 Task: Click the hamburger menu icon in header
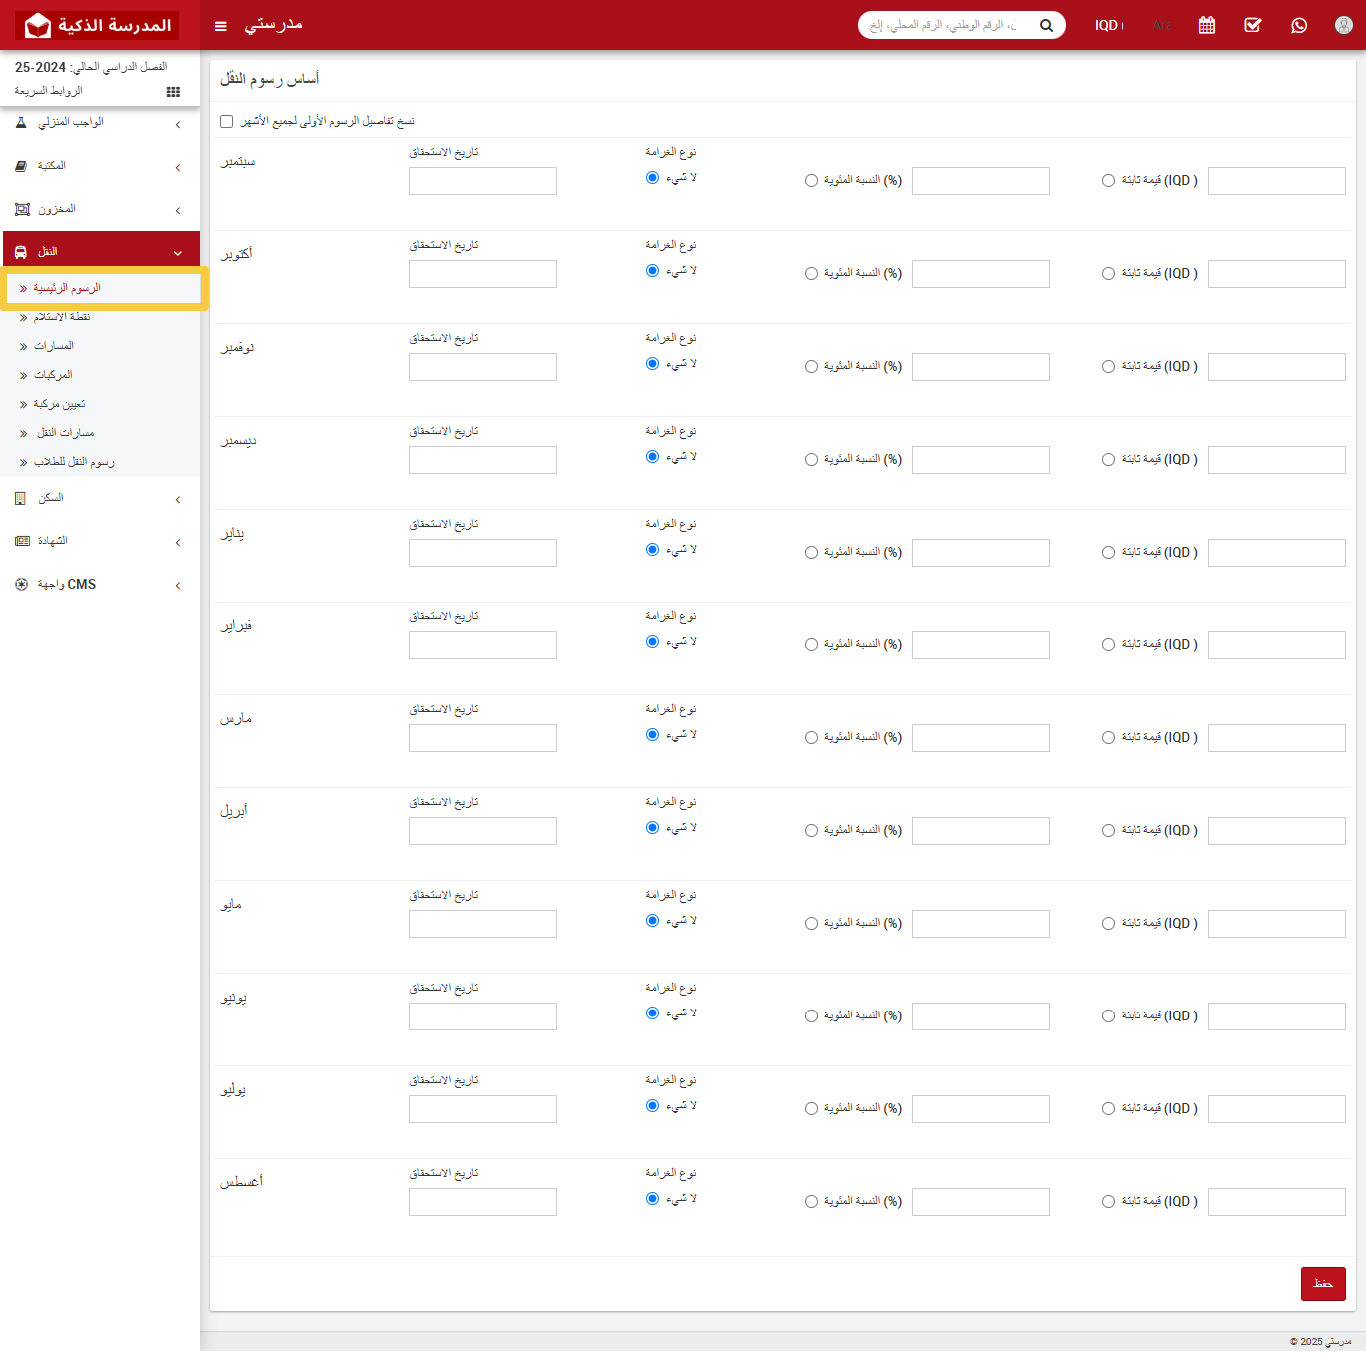pyautogui.click(x=221, y=26)
